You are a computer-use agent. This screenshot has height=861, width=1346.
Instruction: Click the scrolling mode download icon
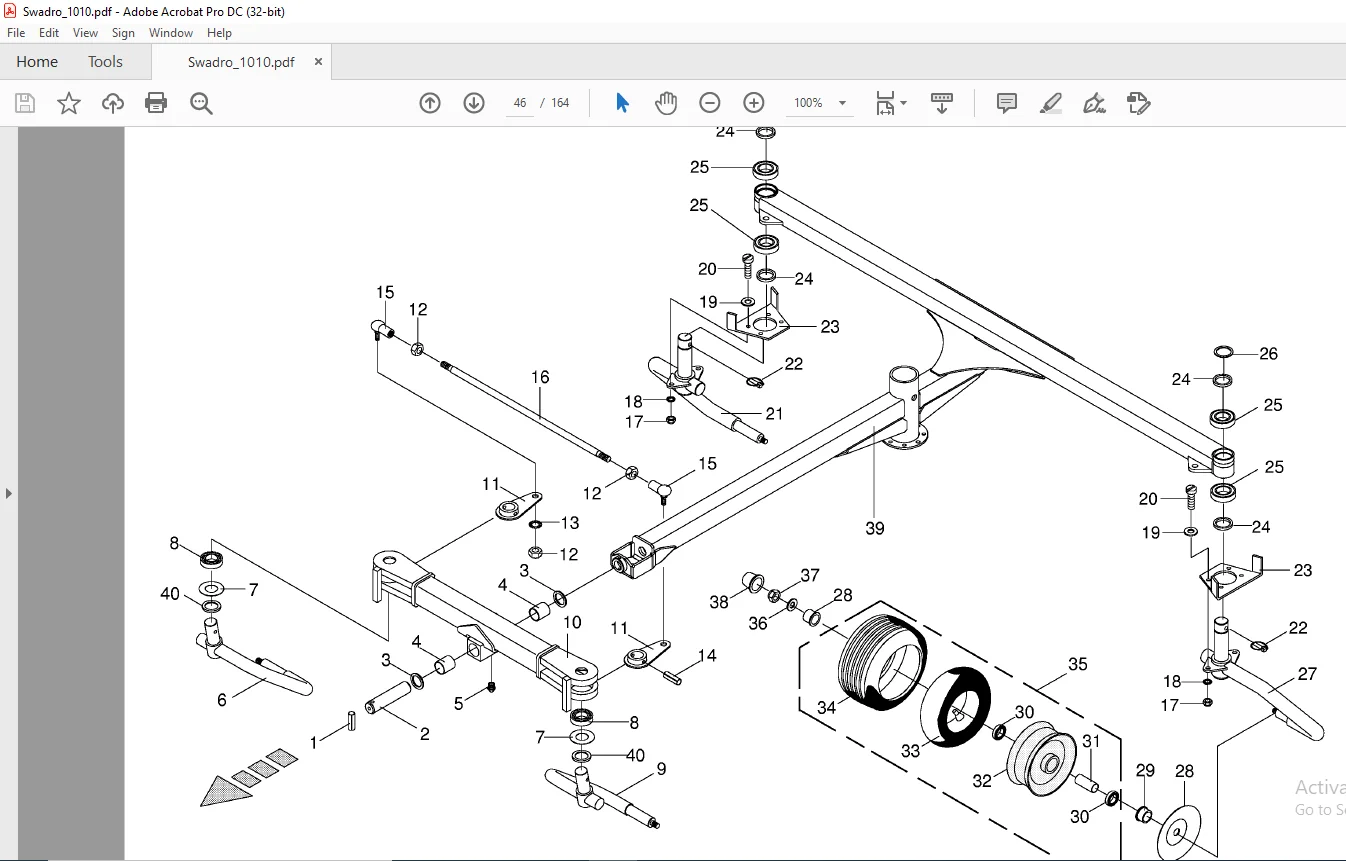tap(941, 103)
